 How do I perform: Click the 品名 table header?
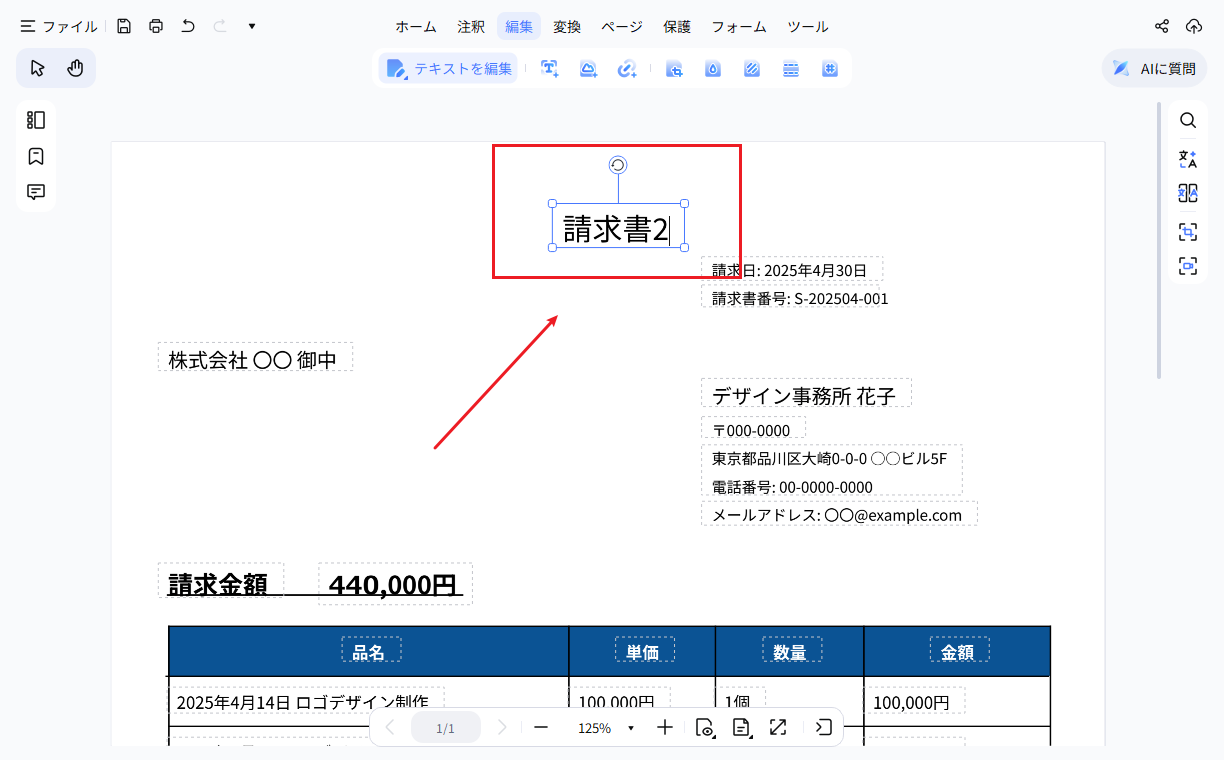371,651
